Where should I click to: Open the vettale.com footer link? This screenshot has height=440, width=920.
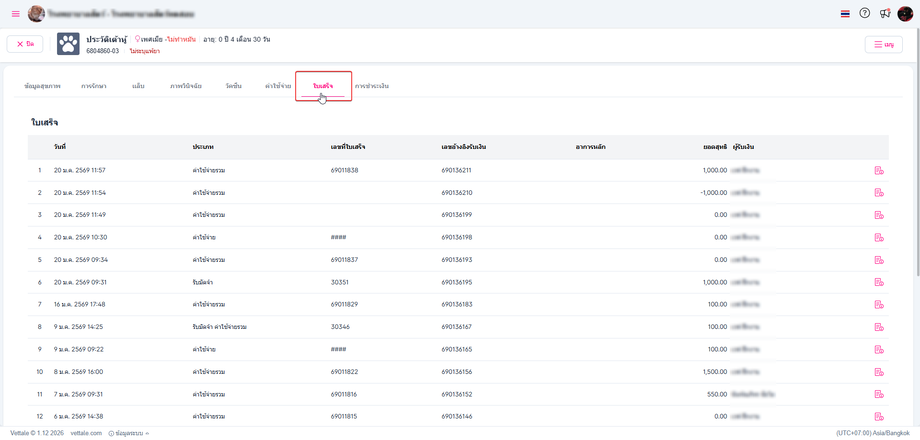coord(86,434)
